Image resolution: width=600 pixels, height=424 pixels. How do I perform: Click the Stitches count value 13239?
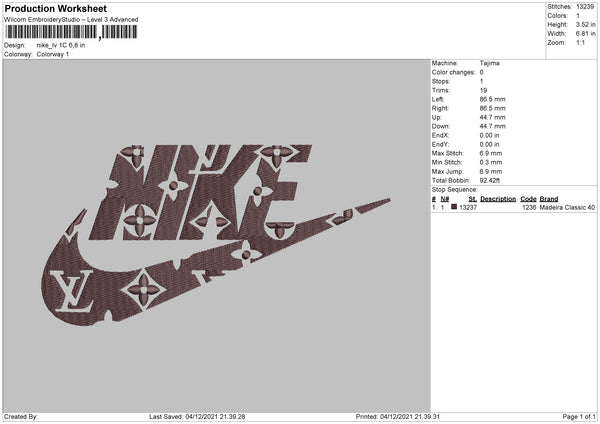(x=585, y=7)
